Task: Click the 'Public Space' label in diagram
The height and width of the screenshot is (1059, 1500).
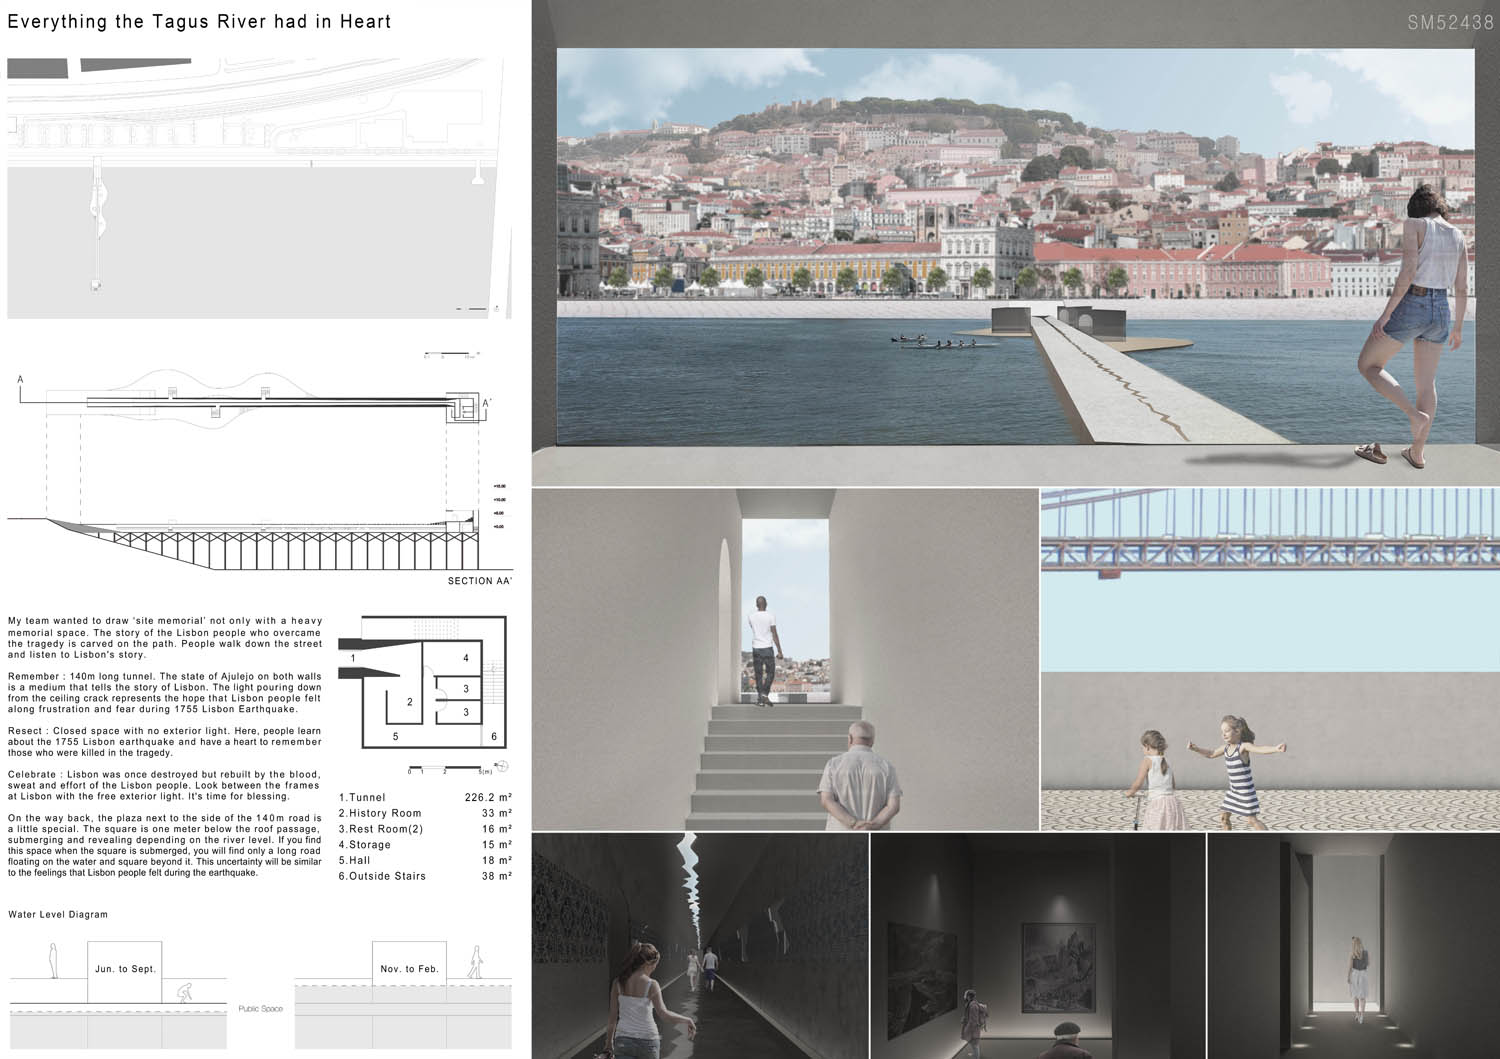Action: 260,1009
